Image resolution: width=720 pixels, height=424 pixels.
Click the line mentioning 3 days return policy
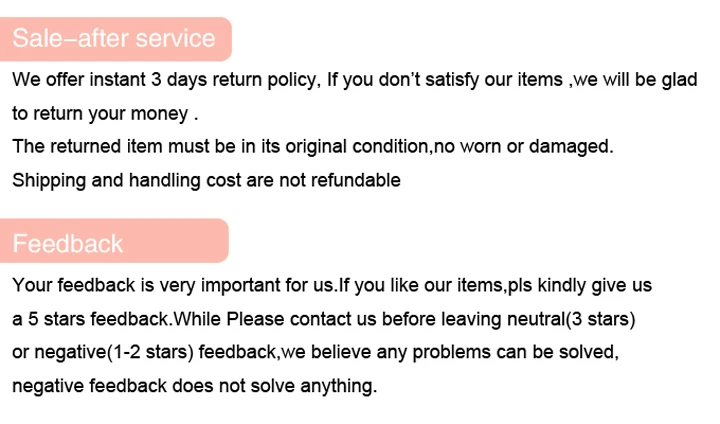(354, 80)
